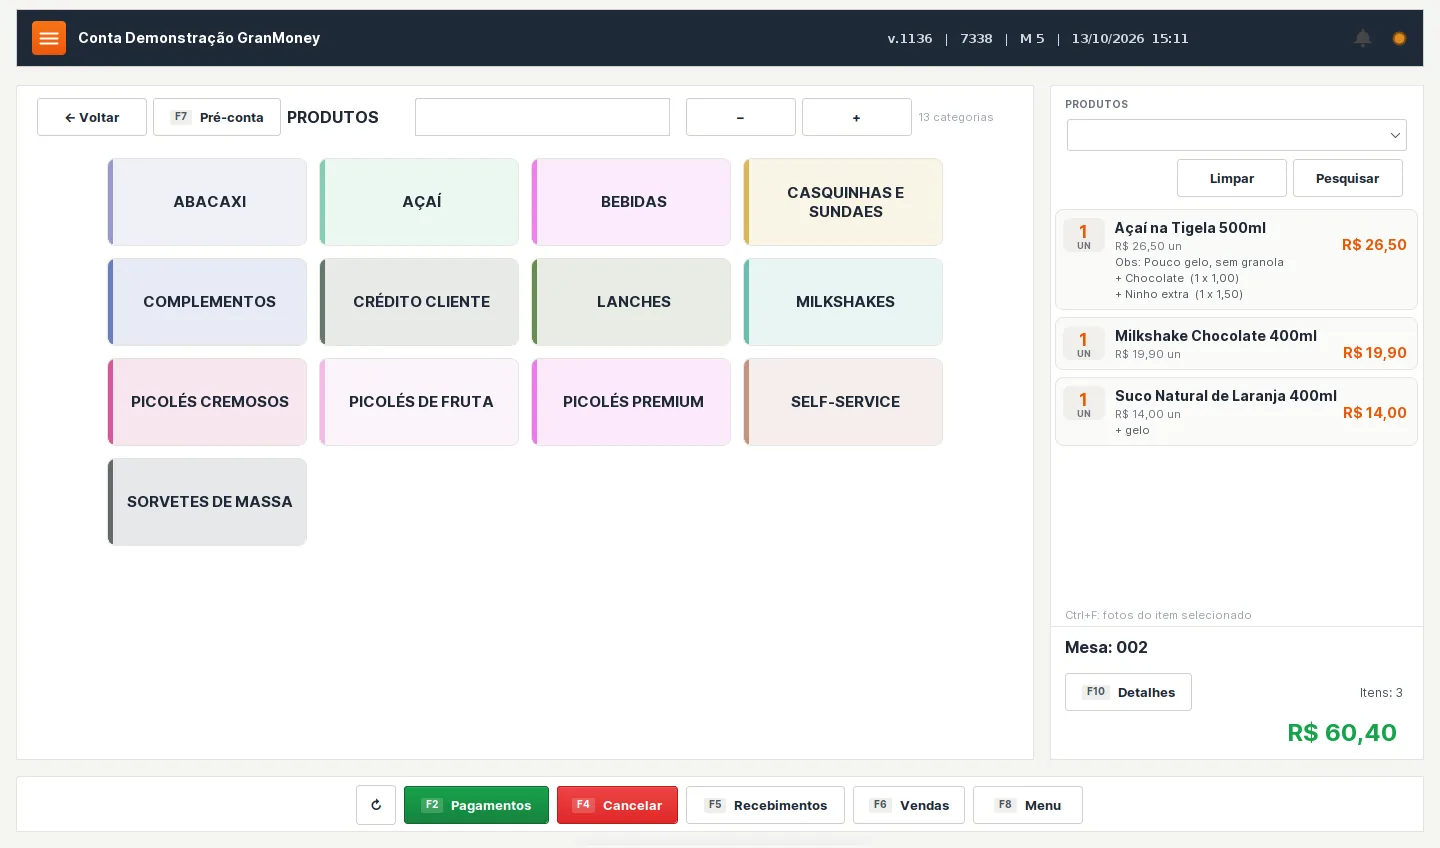
Task: Open Detalhes (F10)
Action: pyautogui.click(x=1128, y=692)
